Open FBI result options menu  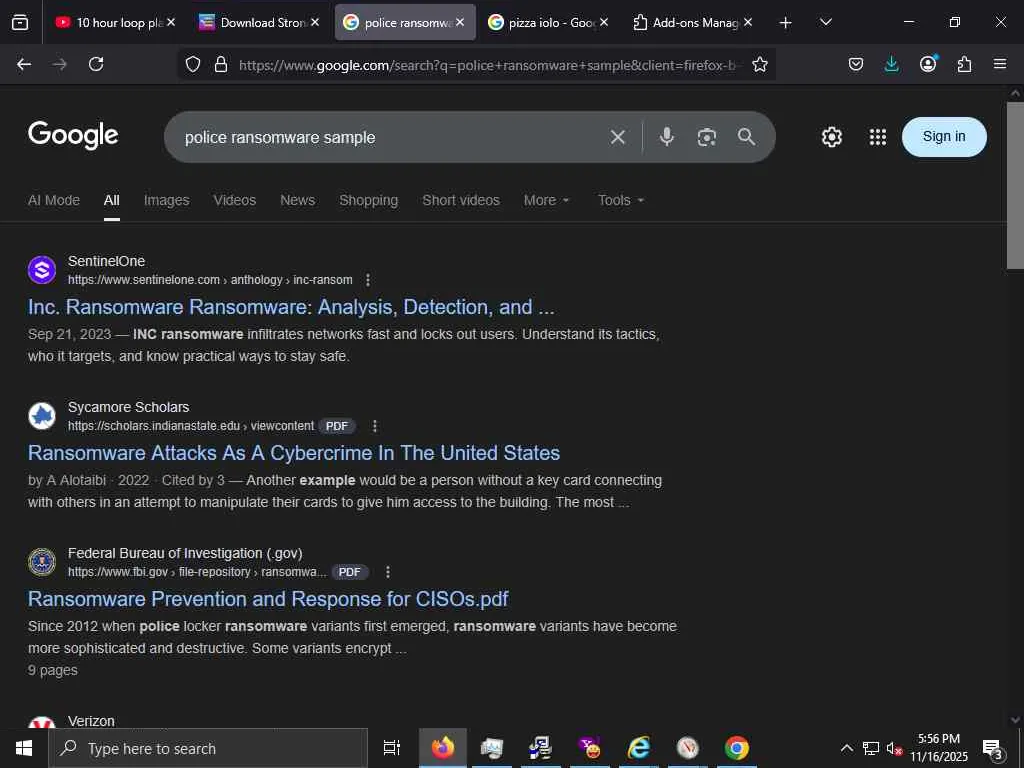(x=388, y=572)
